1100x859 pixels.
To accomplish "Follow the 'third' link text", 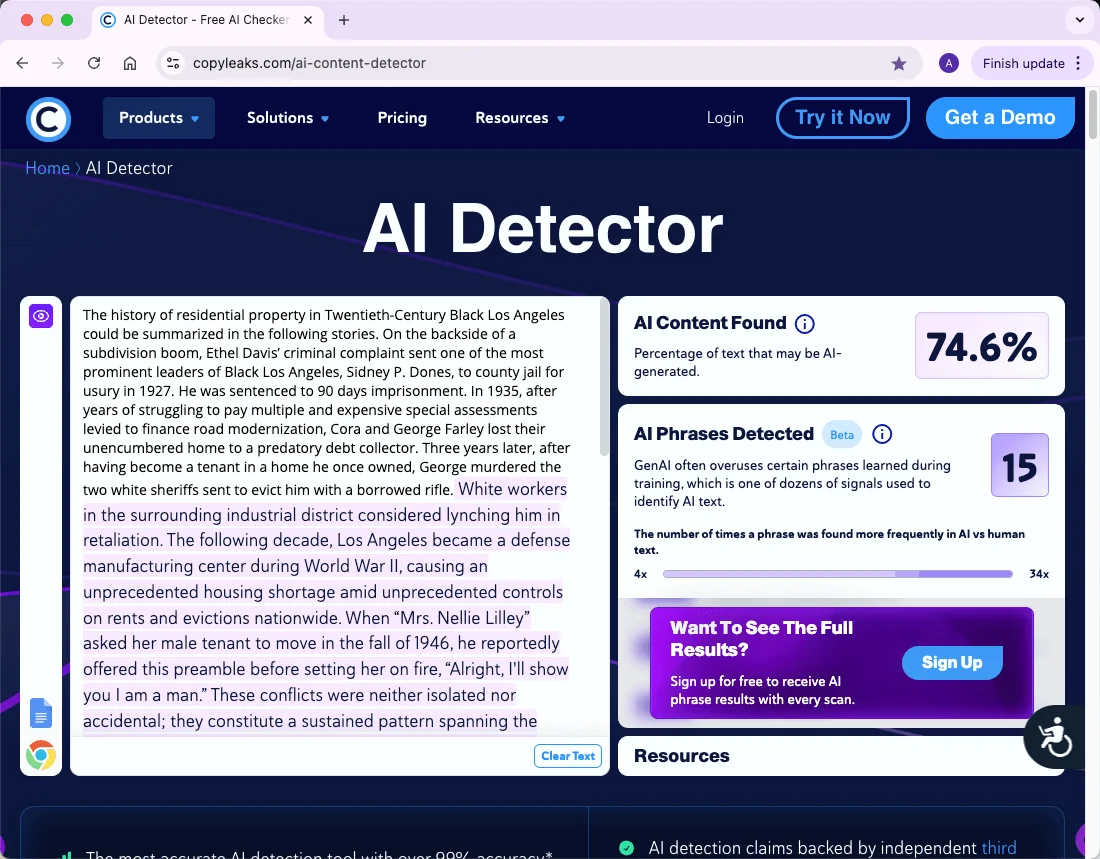I will 998,848.
